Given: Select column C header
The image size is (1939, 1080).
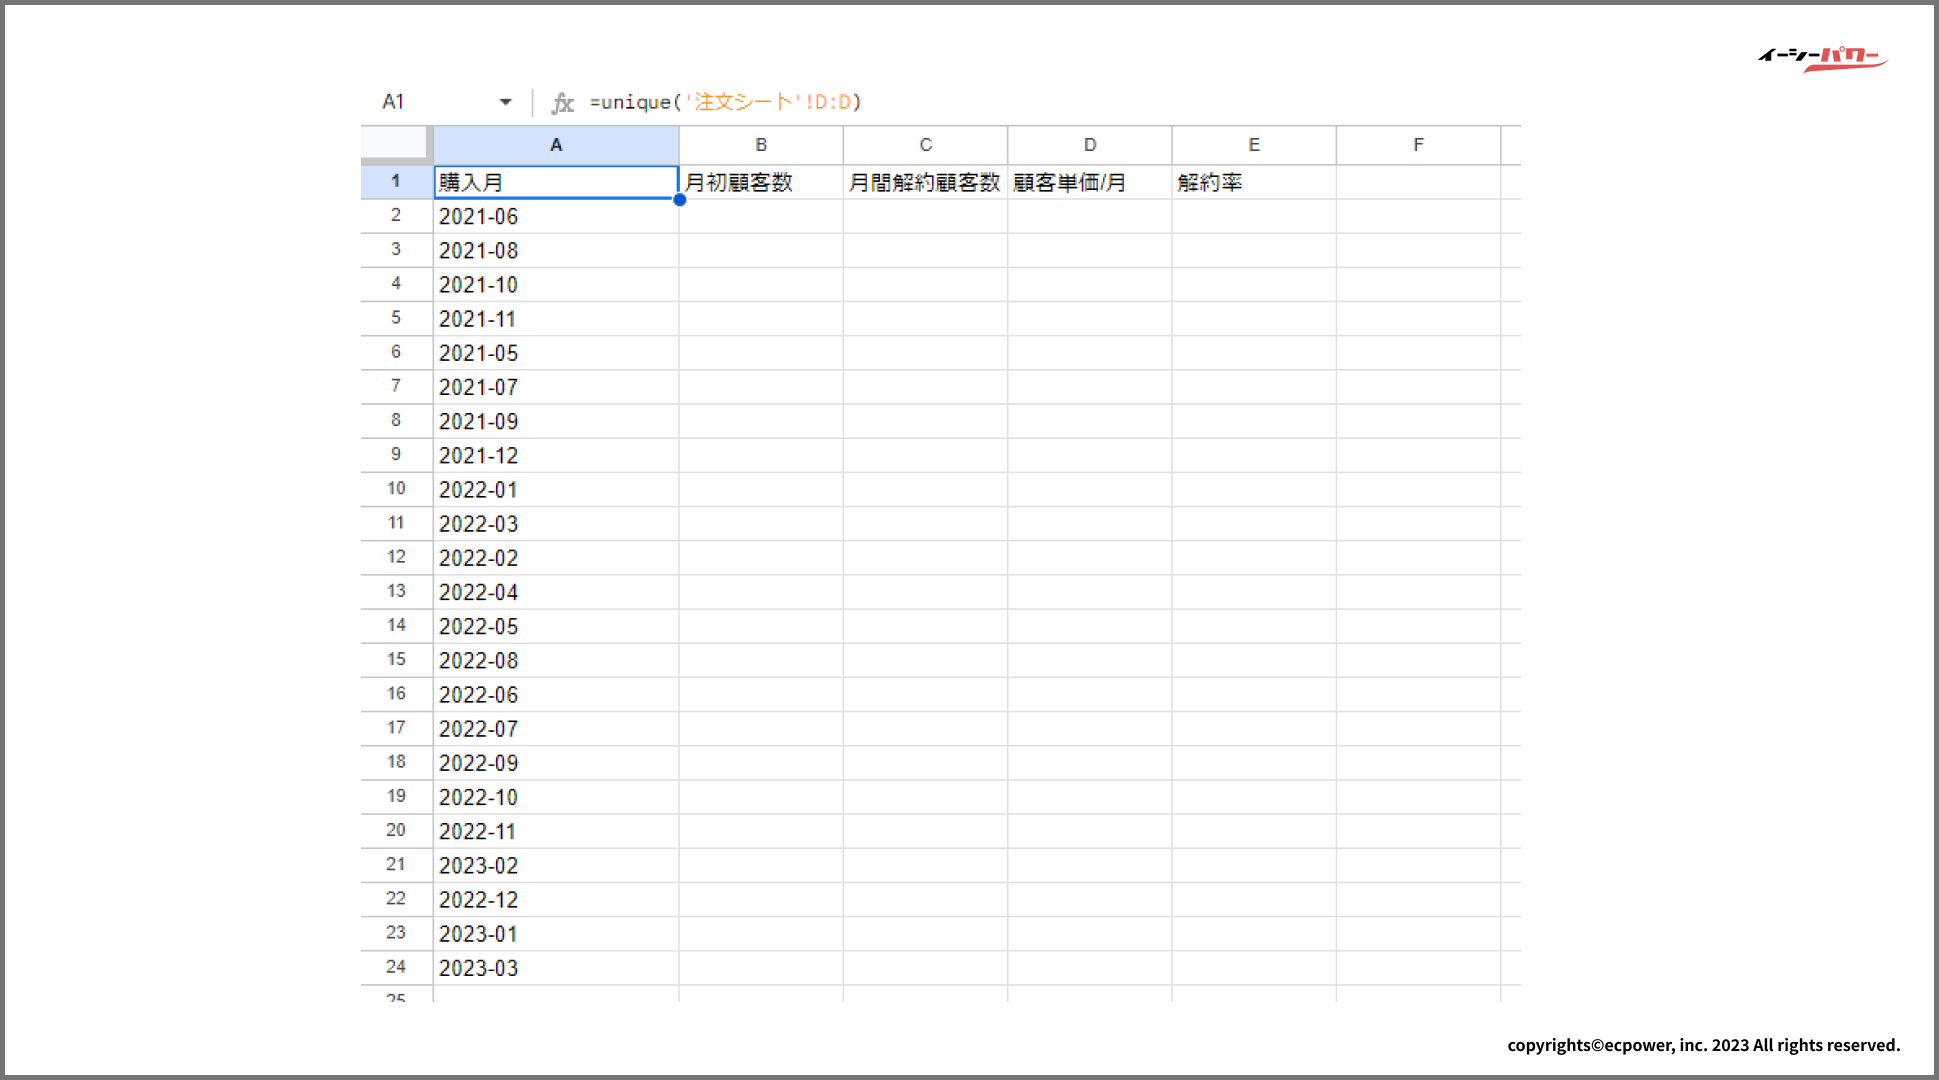Looking at the screenshot, I should pyautogui.click(x=925, y=145).
